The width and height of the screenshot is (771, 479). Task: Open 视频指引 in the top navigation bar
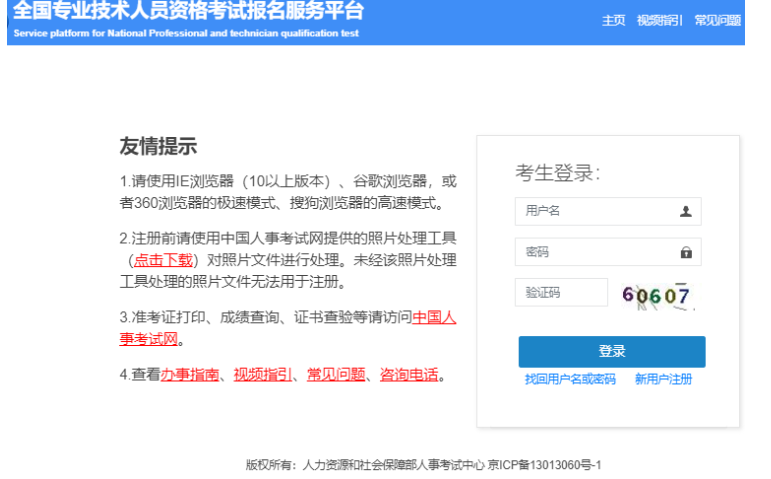[659, 20]
